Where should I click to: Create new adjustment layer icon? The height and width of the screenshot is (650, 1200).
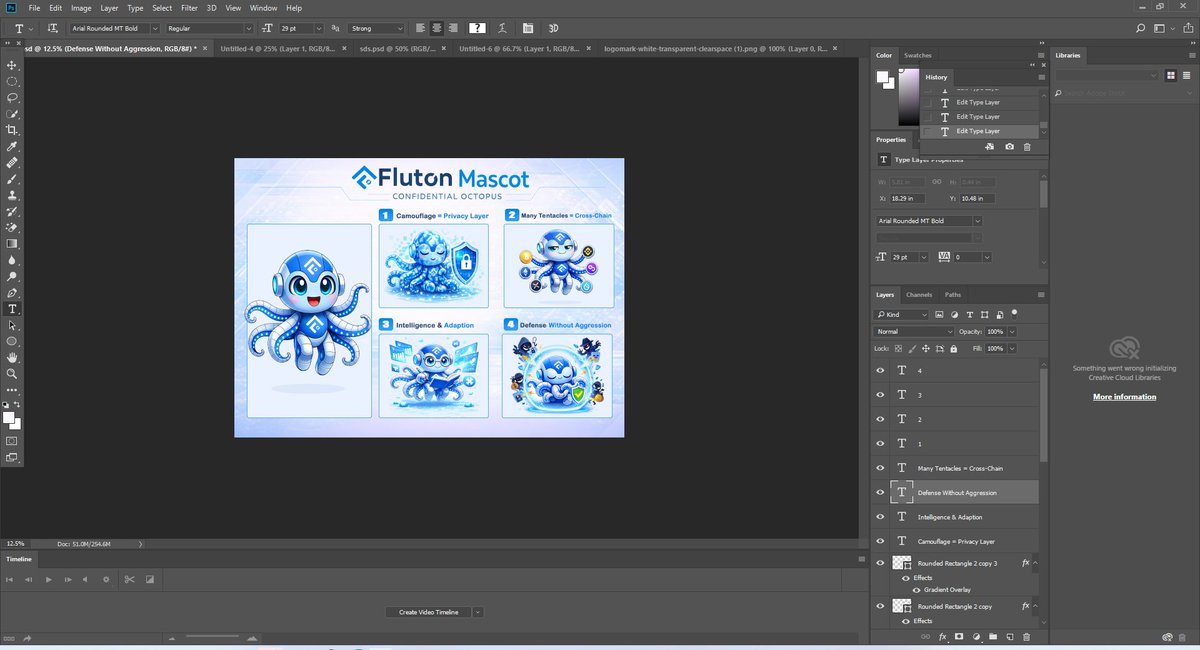[x=976, y=636]
